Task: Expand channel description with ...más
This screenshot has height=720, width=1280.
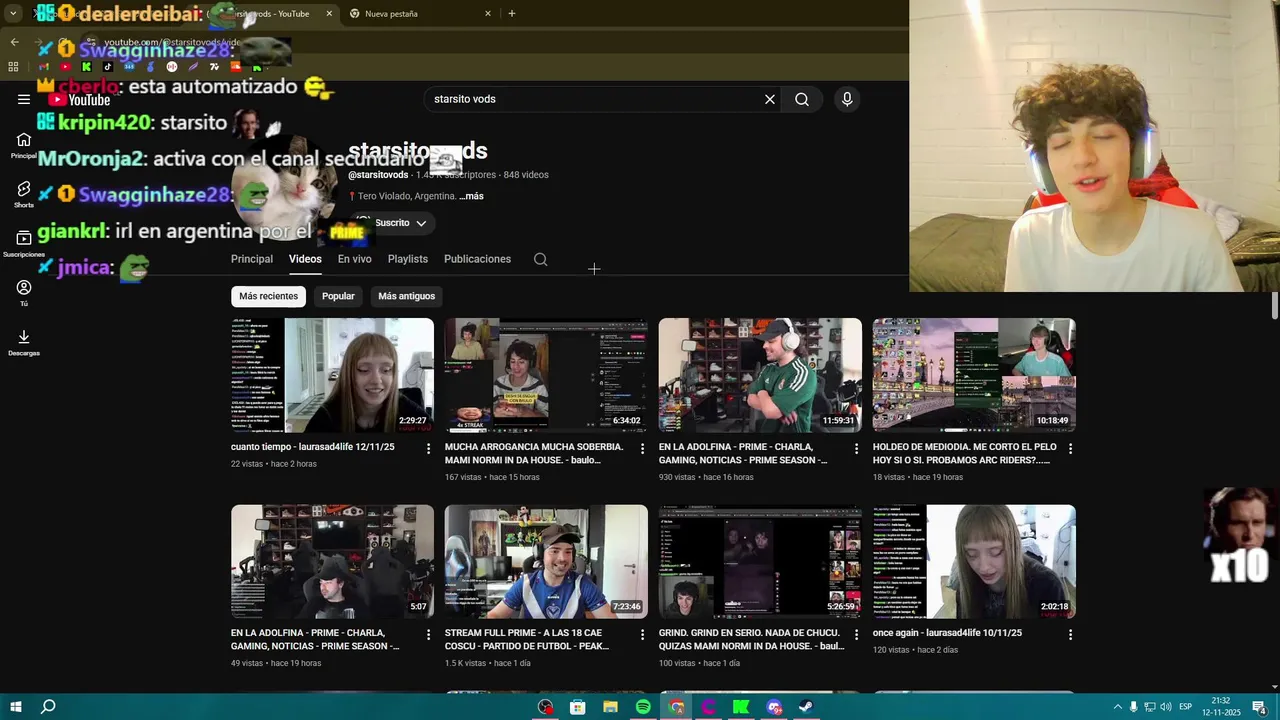Action: click(471, 196)
